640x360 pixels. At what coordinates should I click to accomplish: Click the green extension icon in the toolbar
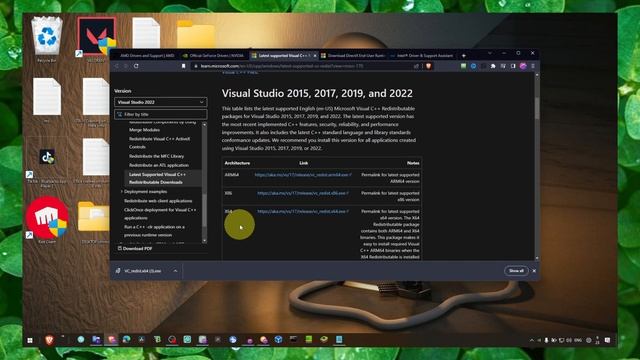(x=463, y=66)
